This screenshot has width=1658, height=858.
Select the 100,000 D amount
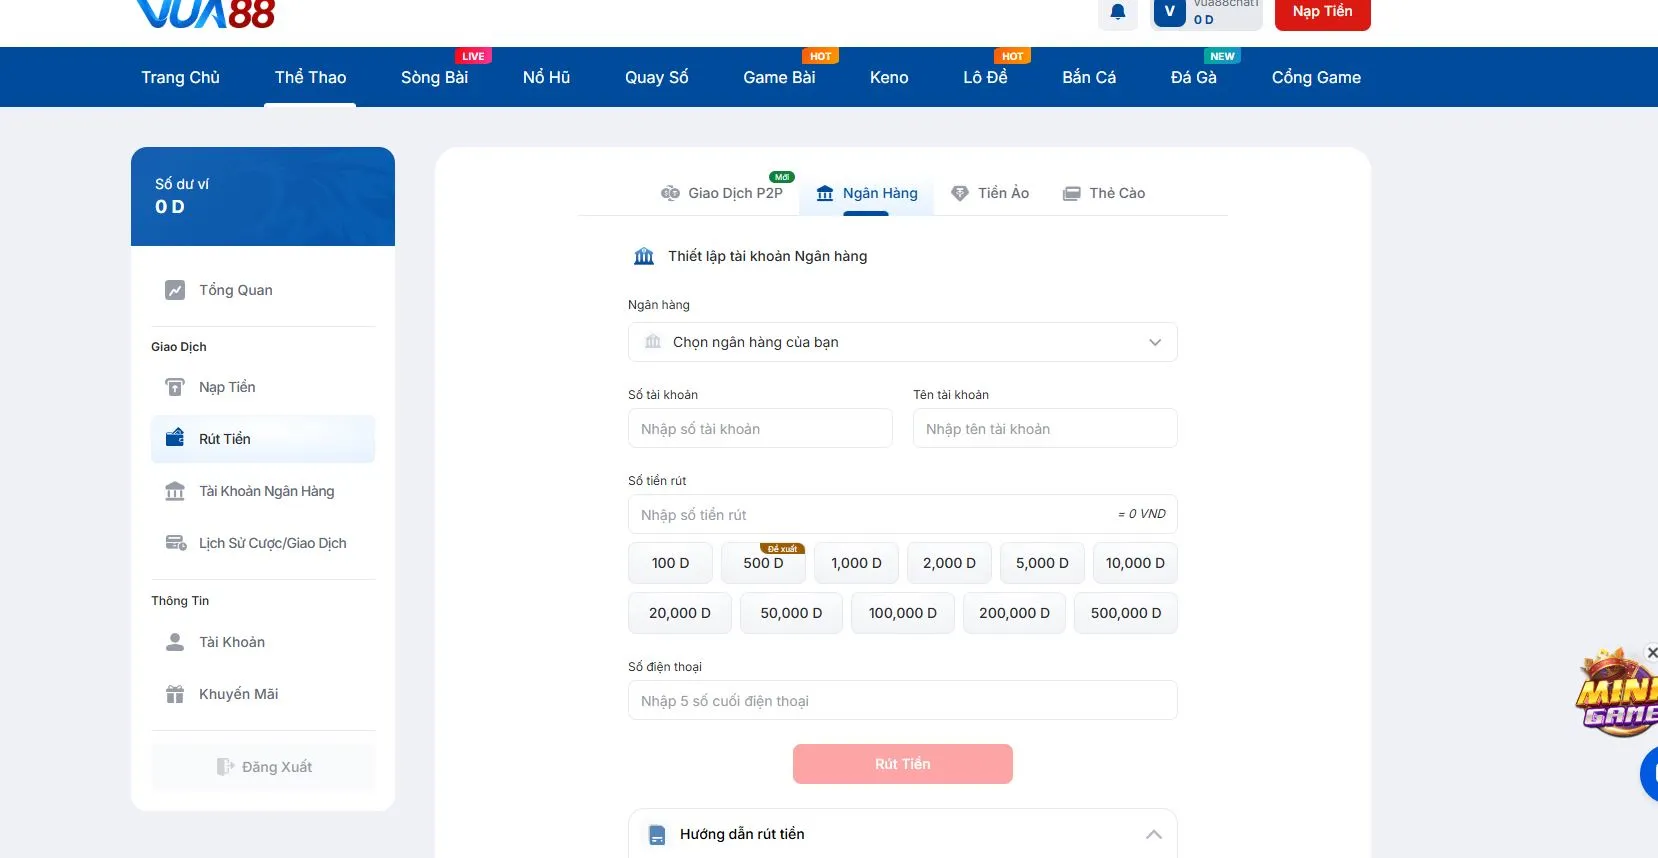902,613
